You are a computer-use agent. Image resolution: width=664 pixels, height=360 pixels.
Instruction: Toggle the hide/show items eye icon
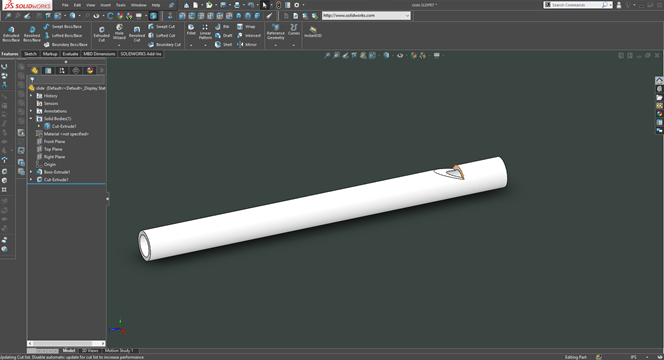tap(400, 55)
